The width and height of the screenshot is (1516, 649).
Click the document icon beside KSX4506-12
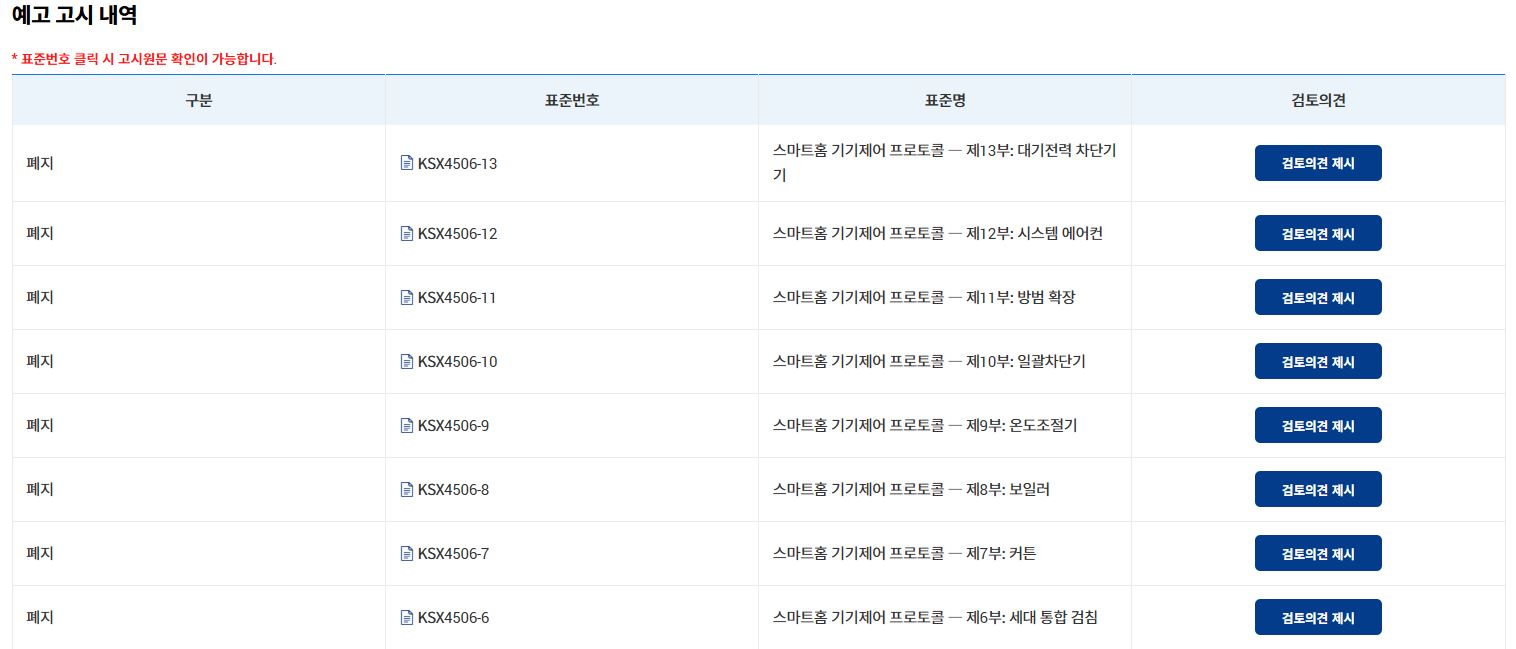point(406,233)
